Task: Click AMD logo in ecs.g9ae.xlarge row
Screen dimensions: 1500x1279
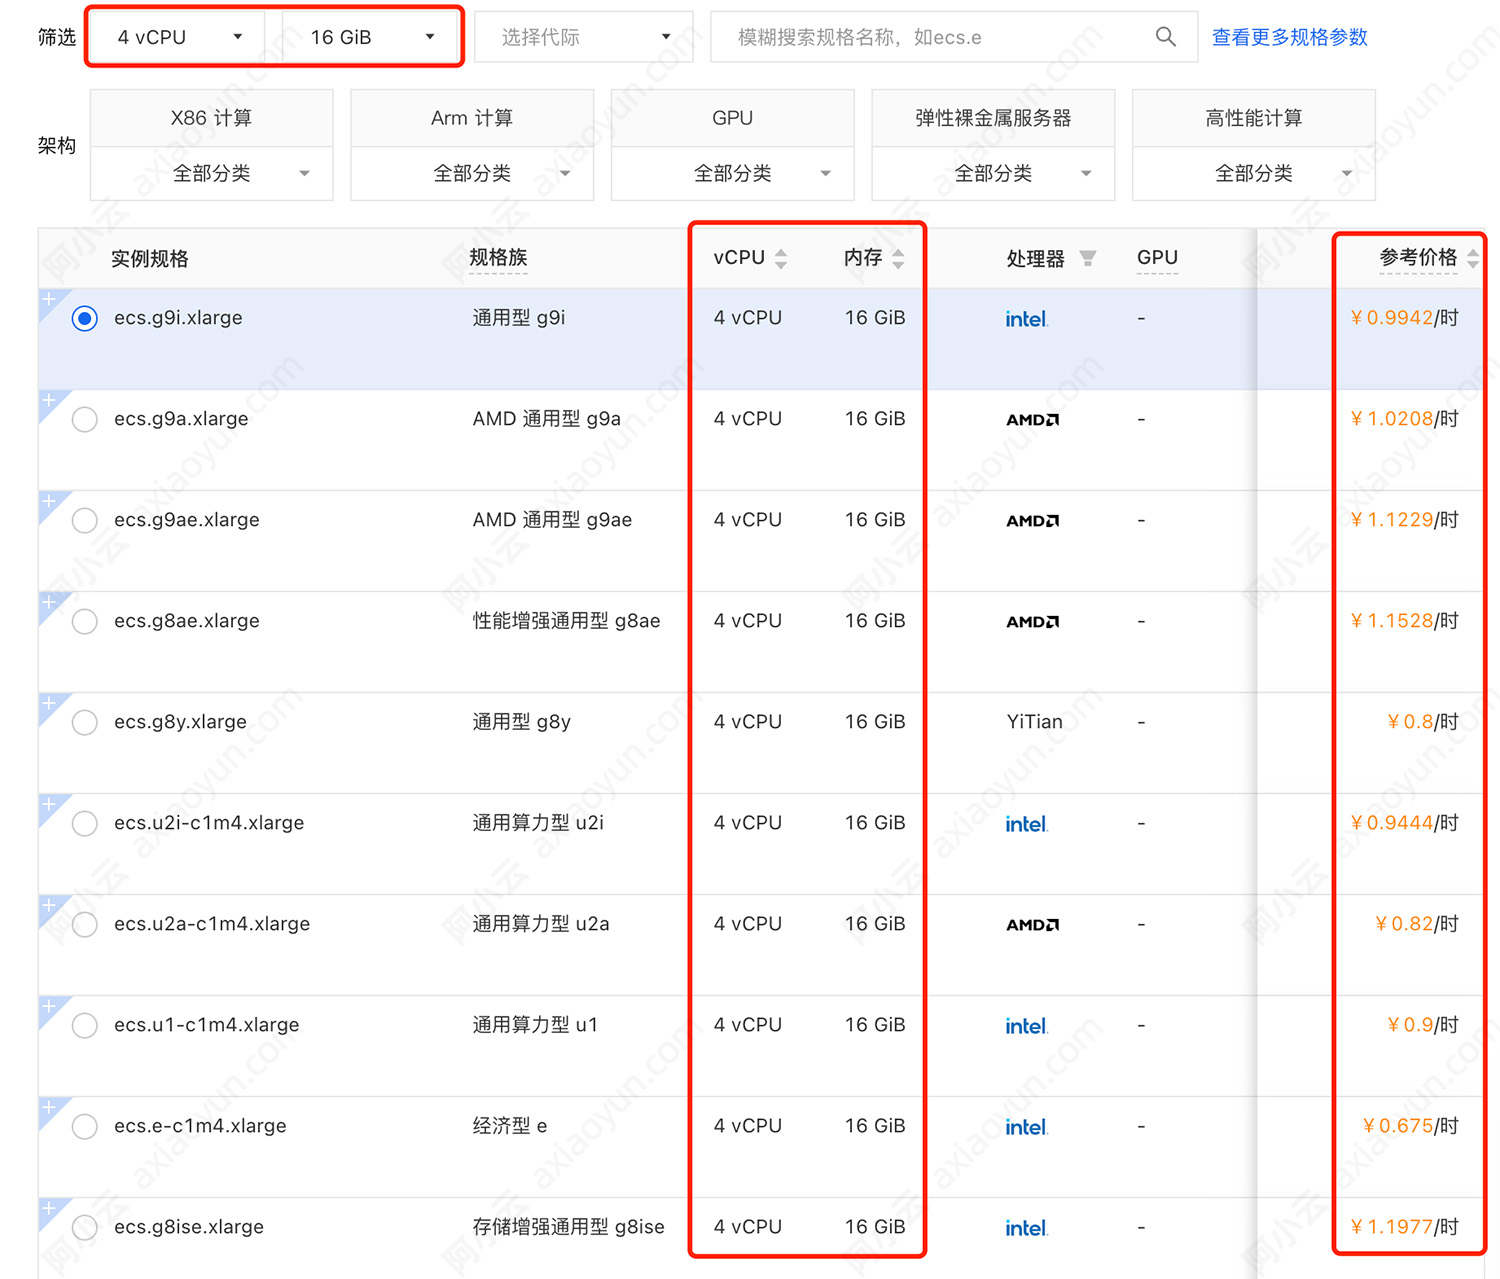Action: click(x=1033, y=521)
